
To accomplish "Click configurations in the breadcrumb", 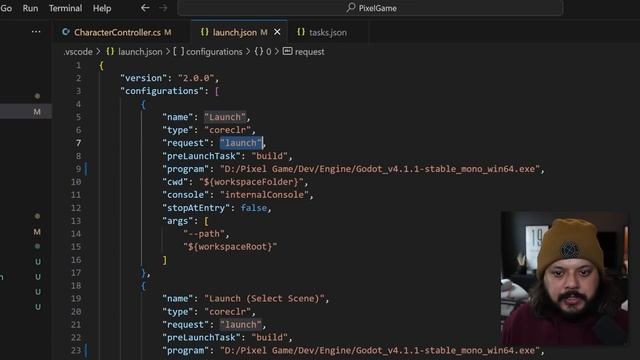I will (214, 52).
